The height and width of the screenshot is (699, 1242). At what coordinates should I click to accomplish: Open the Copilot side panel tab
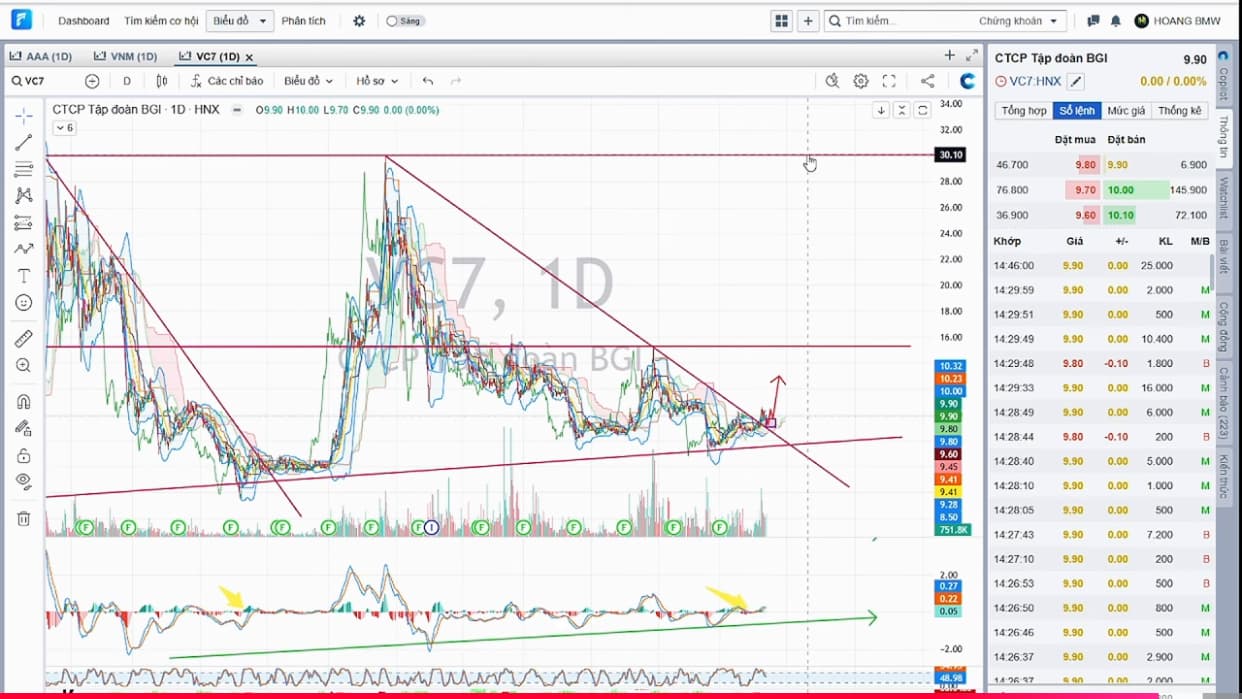pos(1224,76)
